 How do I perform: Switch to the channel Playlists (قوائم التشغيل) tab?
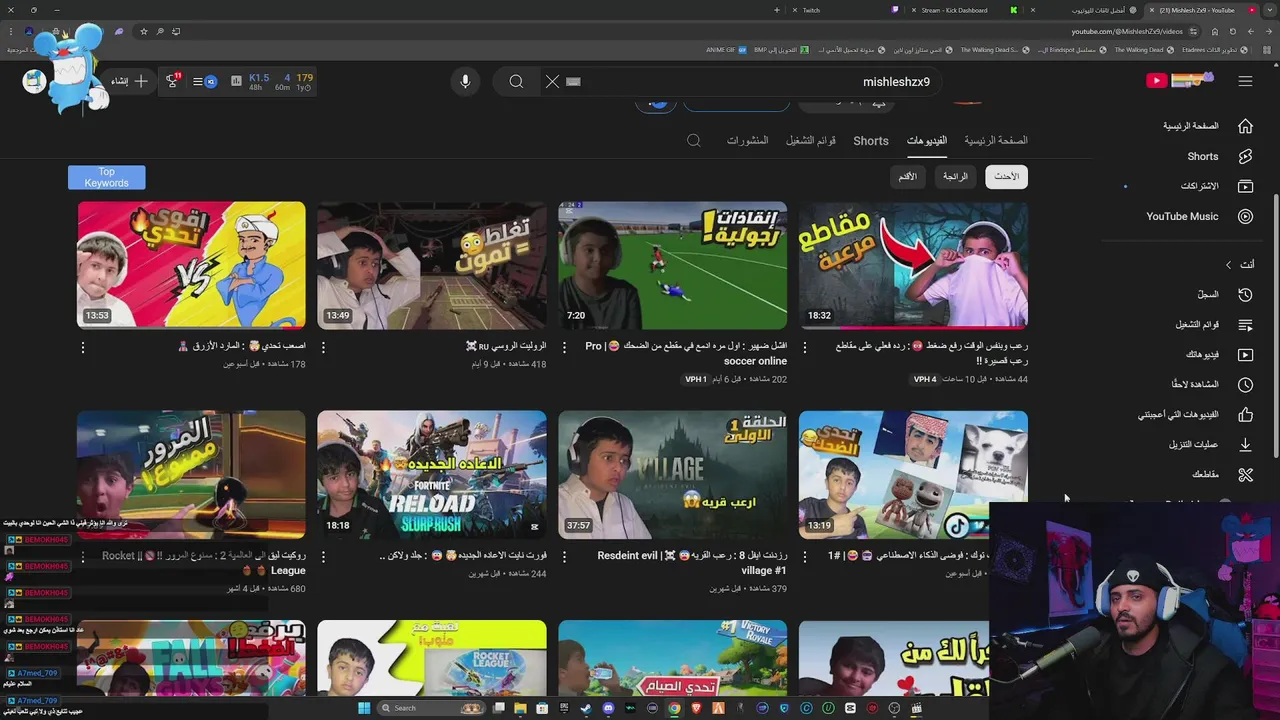tap(811, 141)
